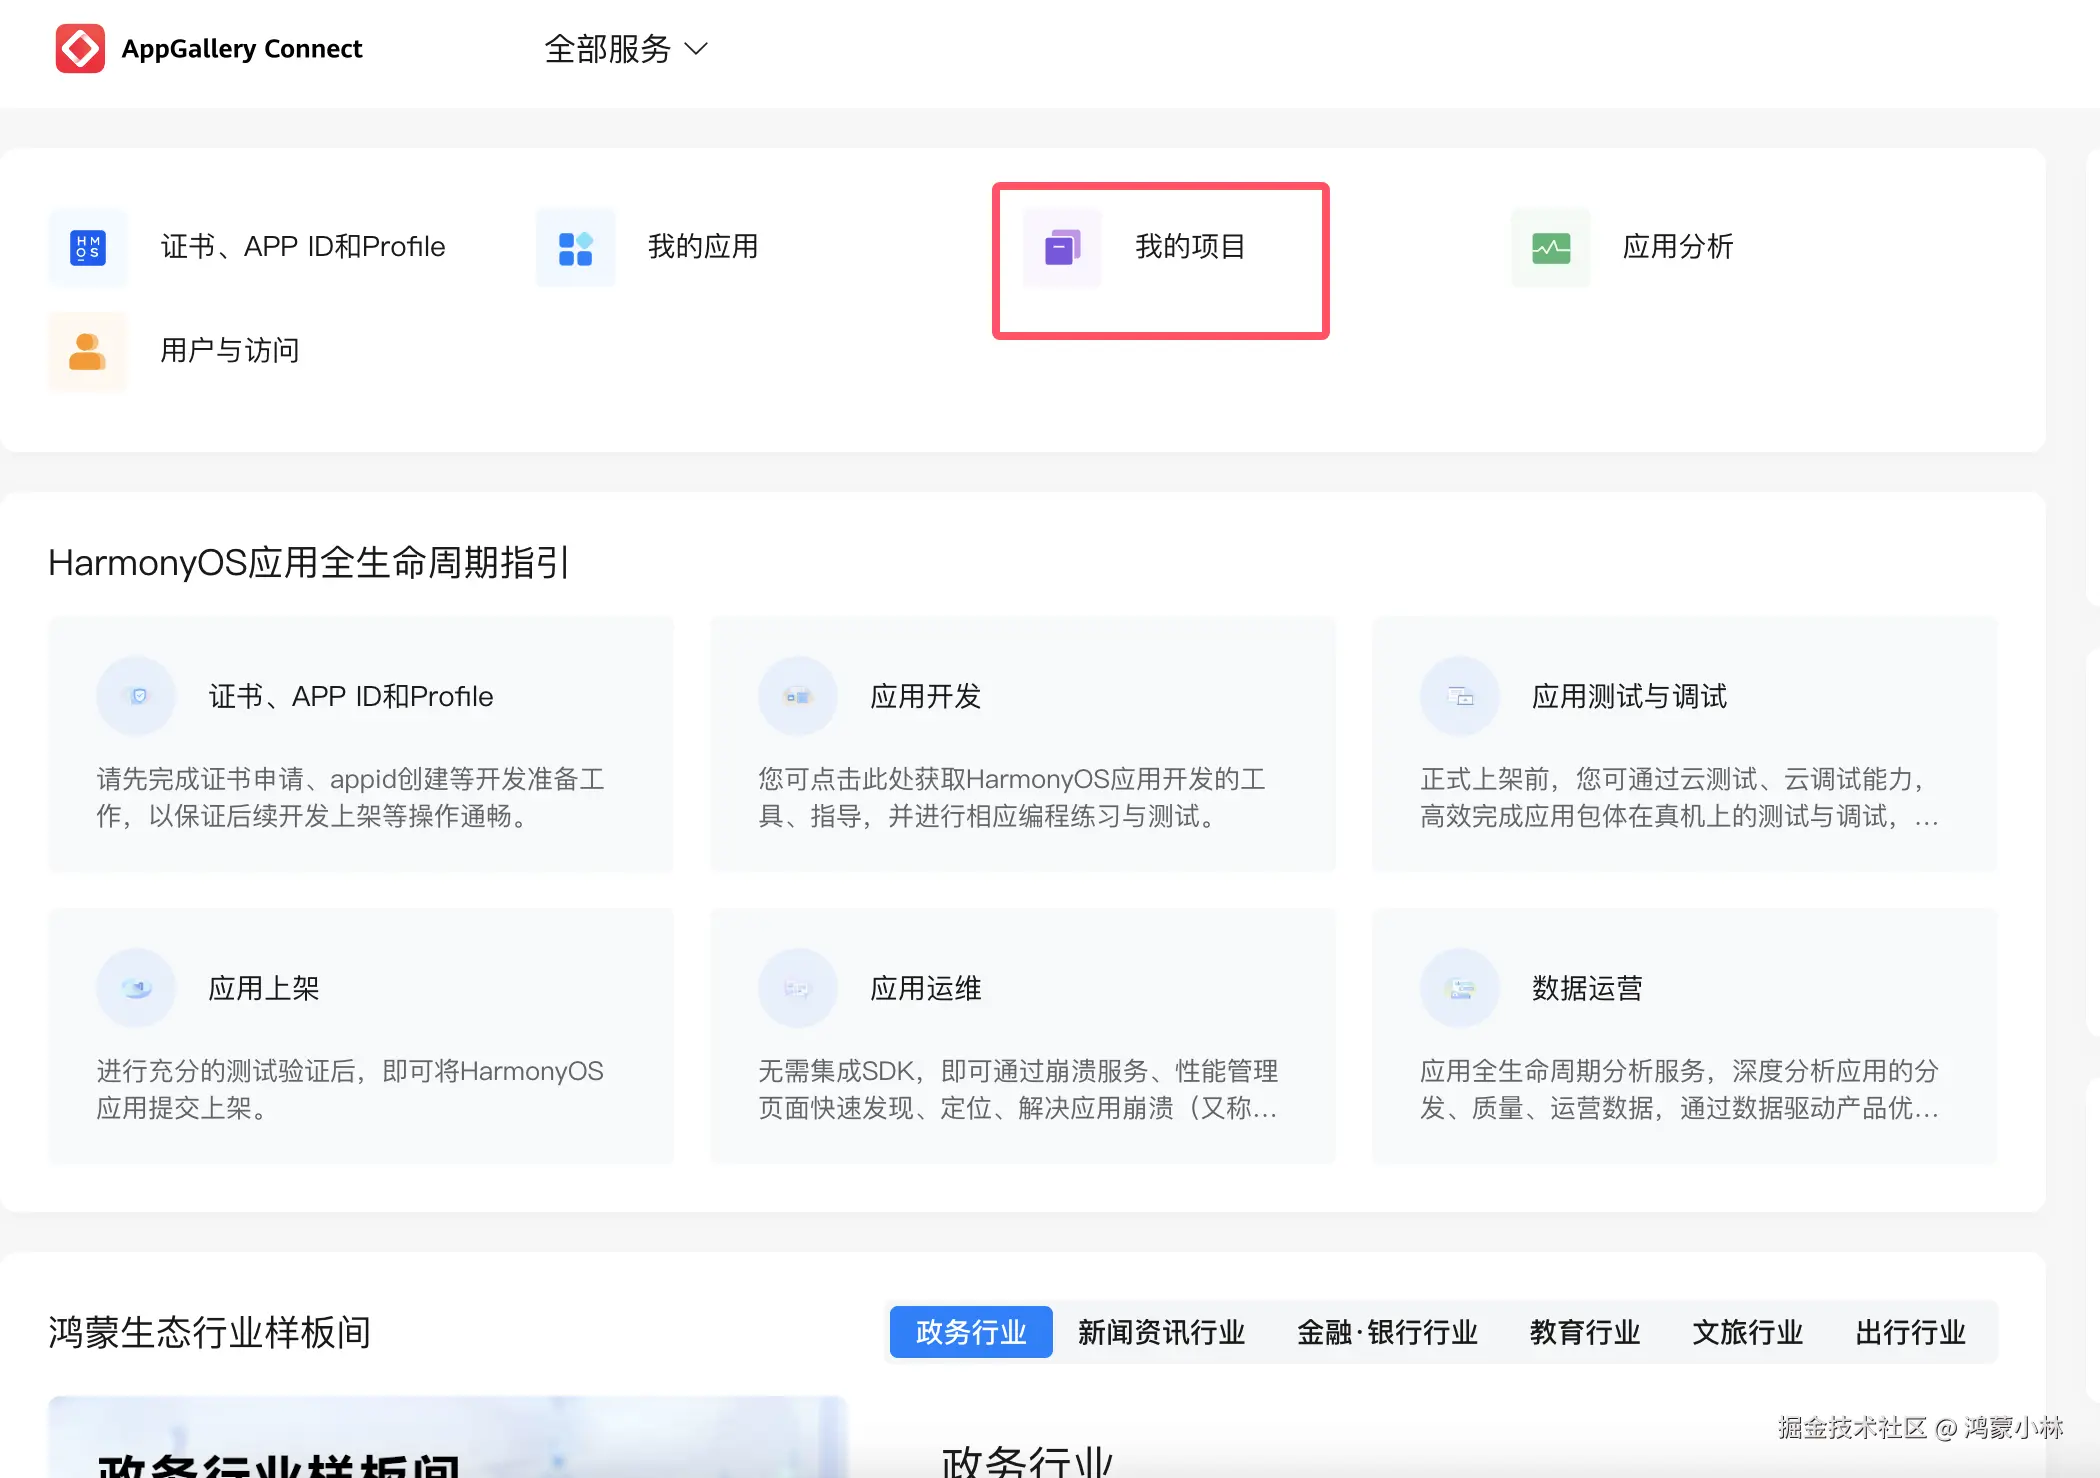Viewport: 2100px width, 1478px height.
Task: Open the 全部服务 dropdown menu
Action: tap(626, 49)
